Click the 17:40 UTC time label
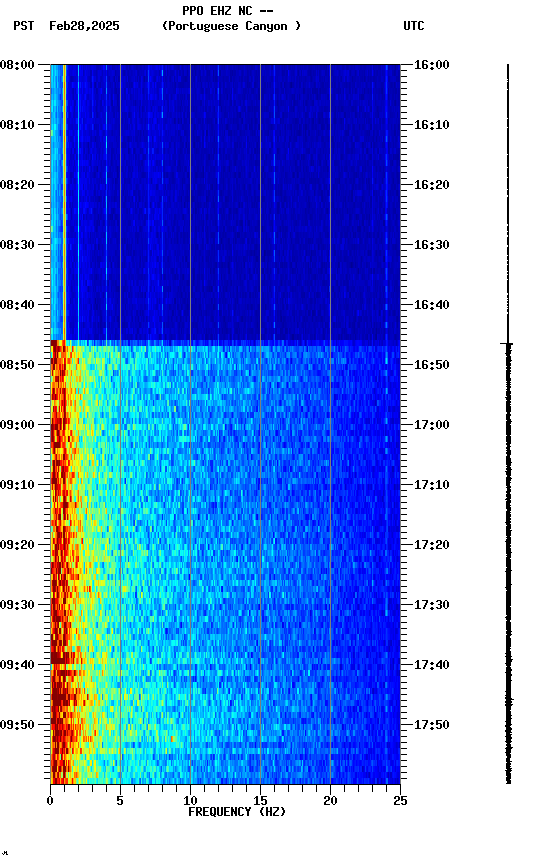 432,665
